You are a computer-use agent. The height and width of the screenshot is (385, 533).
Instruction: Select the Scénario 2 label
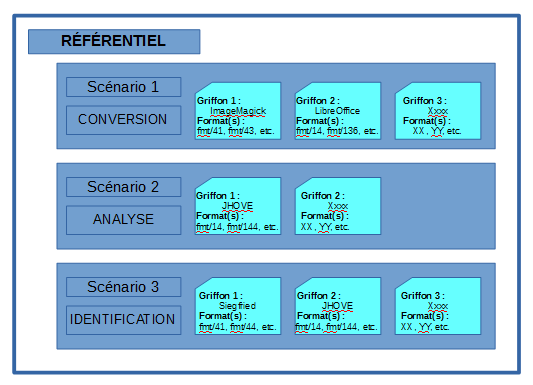coord(123,187)
